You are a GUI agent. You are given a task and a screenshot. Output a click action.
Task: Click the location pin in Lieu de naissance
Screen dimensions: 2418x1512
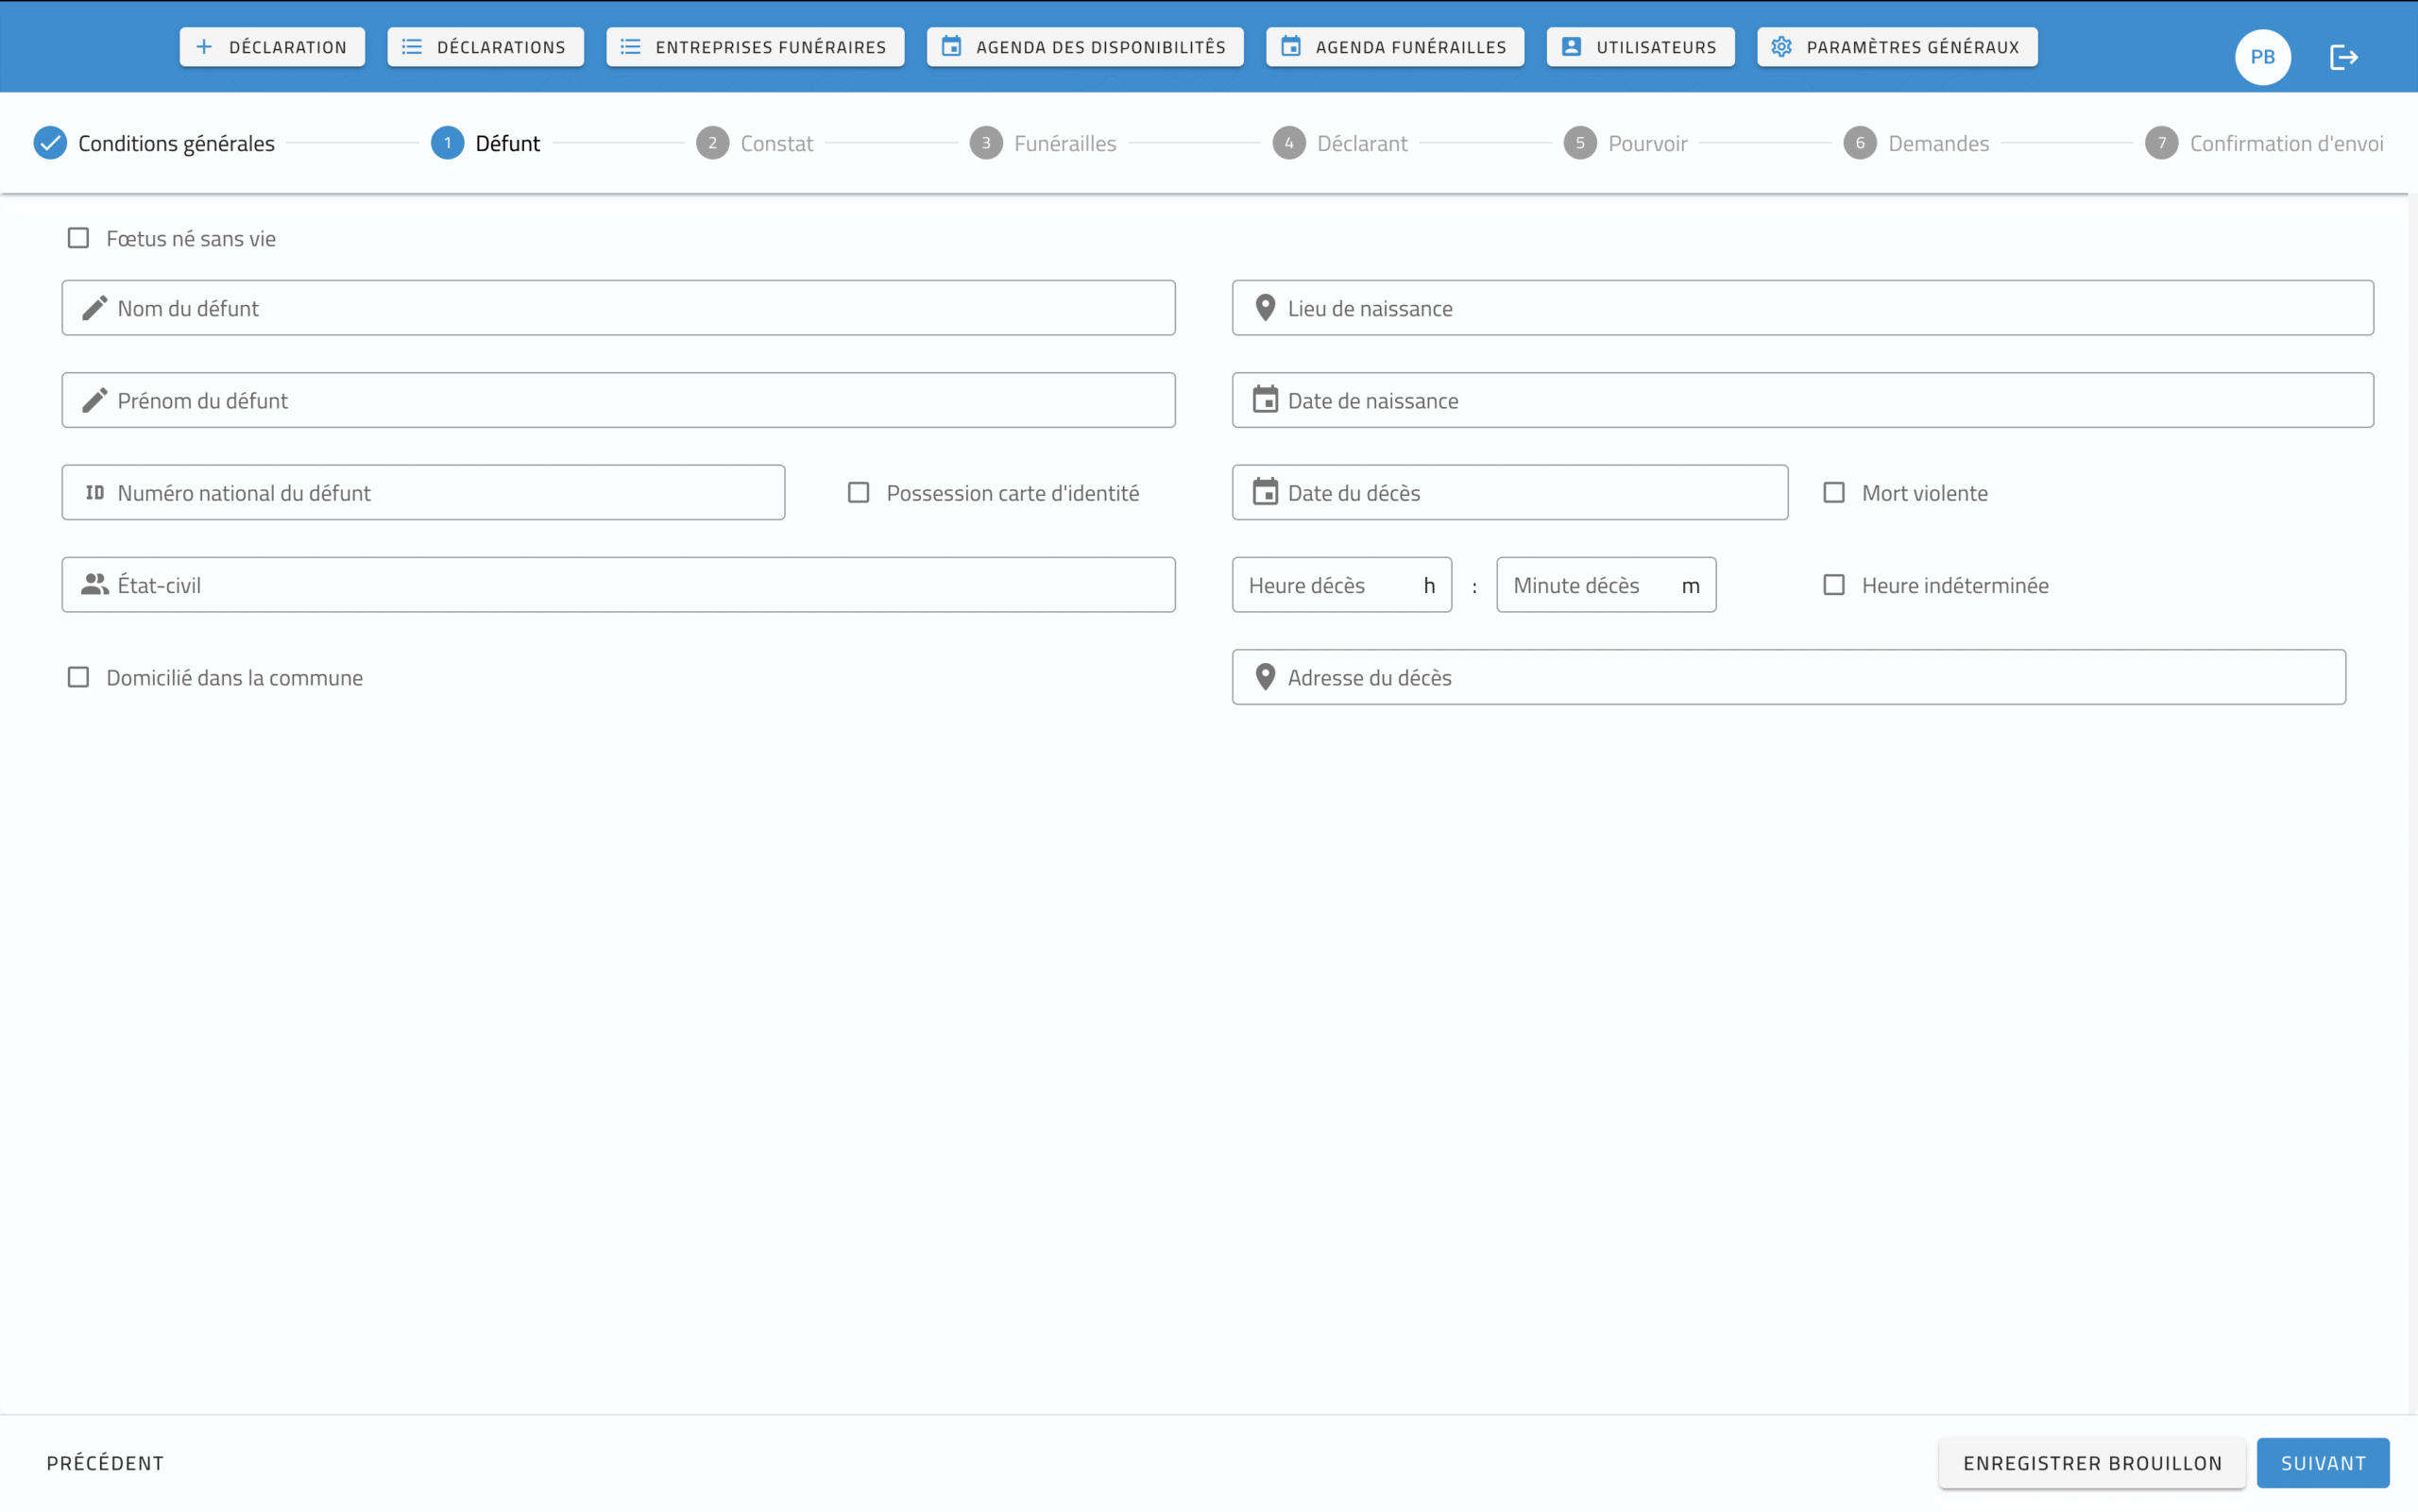[x=1265, y=308]
